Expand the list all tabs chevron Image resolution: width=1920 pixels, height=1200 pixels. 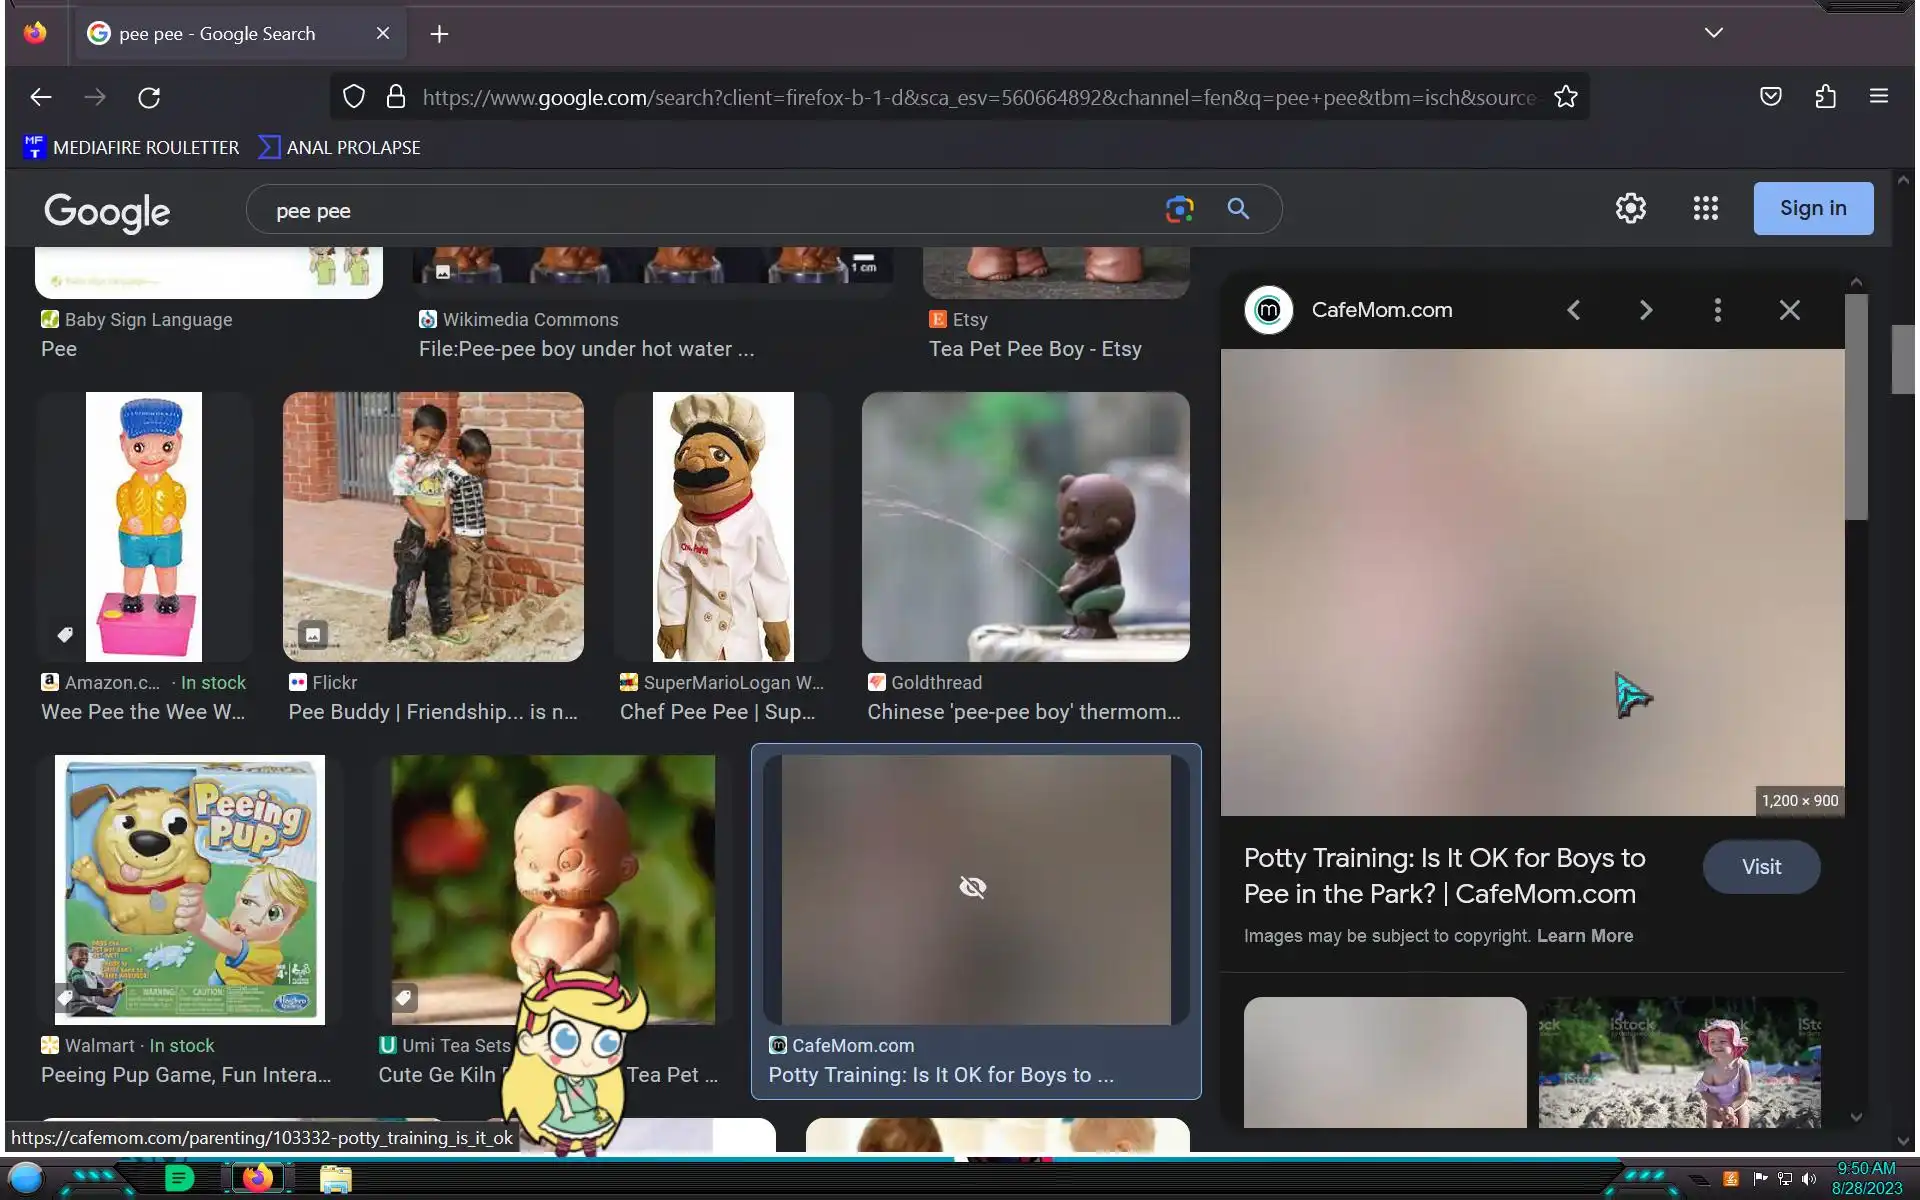click(x=1713, y=33)
